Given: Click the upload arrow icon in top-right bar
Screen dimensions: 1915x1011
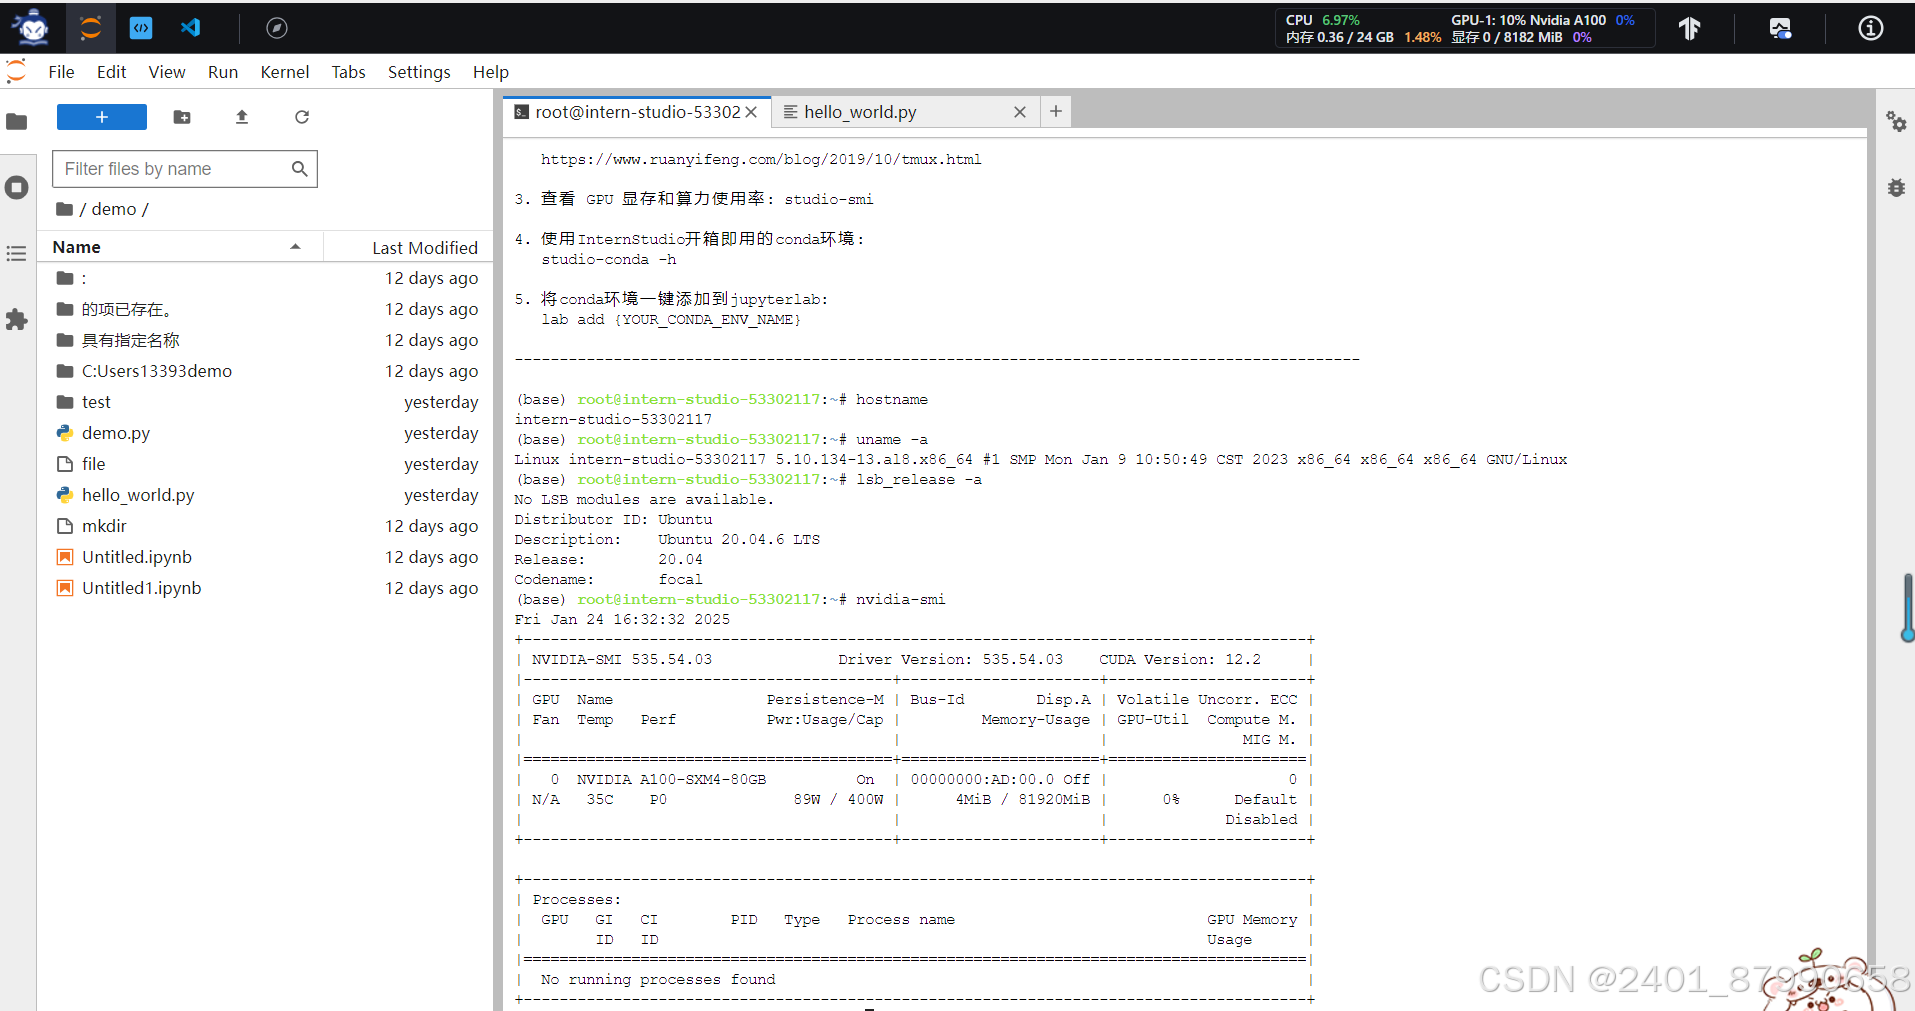Looking at the screenshot, I should [x=1689, y=28].
